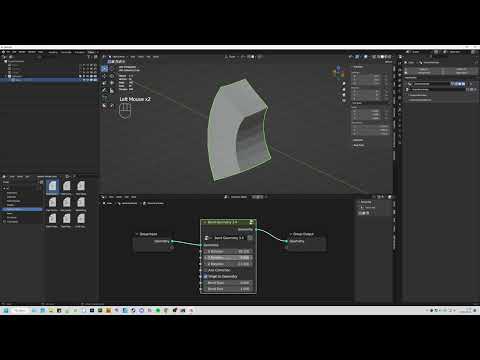Select the Annotate tool in viewport toolbar
This screenshot has width=480, height=360.
[x=104, y=90]
